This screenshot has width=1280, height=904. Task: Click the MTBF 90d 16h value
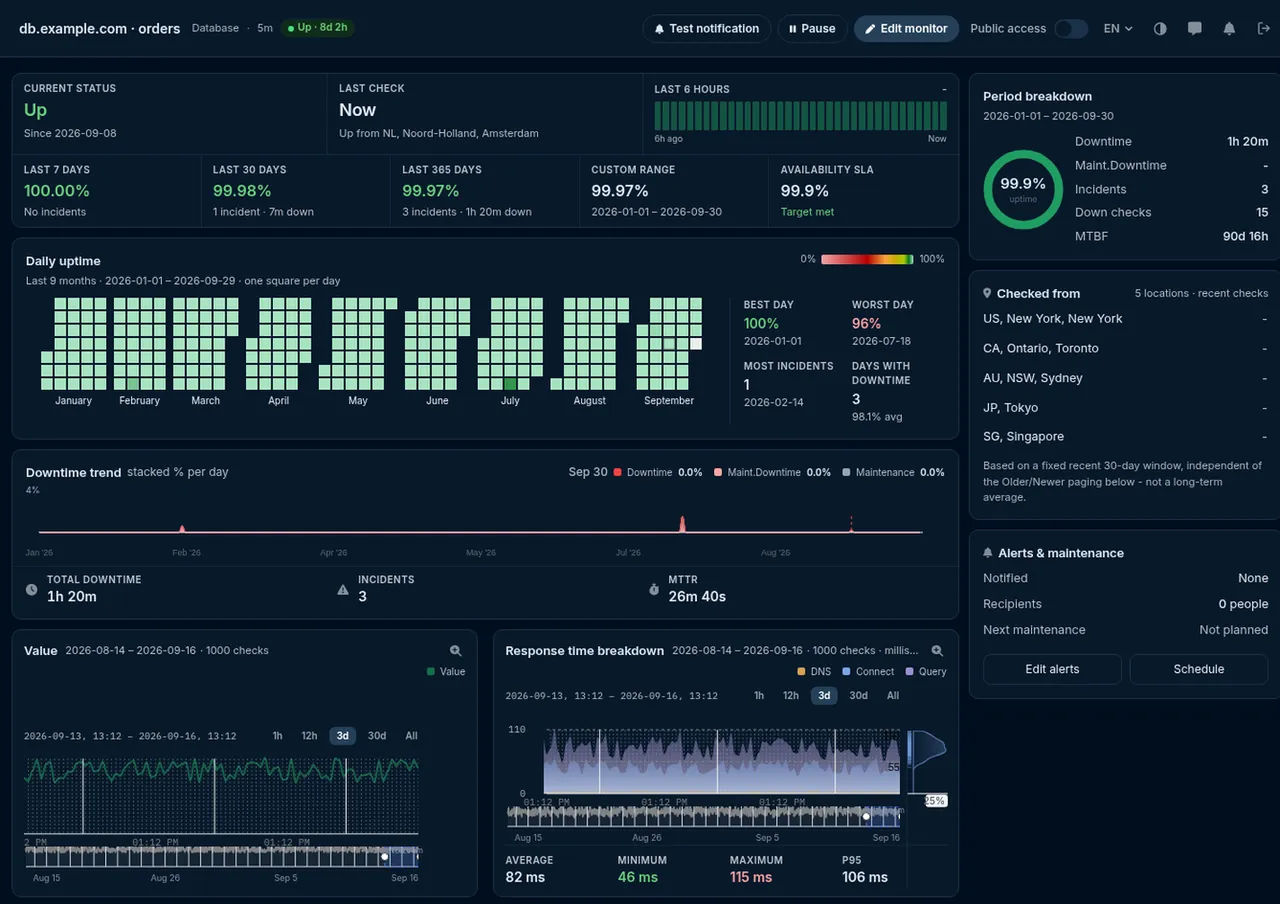click(1246, 236)
